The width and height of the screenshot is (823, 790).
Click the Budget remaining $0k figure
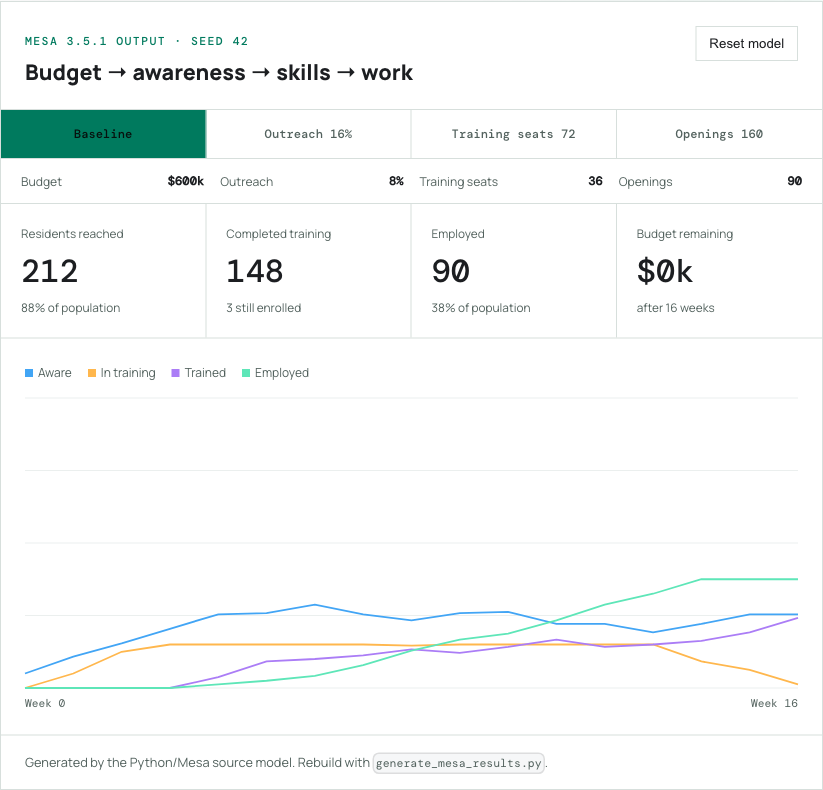tap(664, 271)
